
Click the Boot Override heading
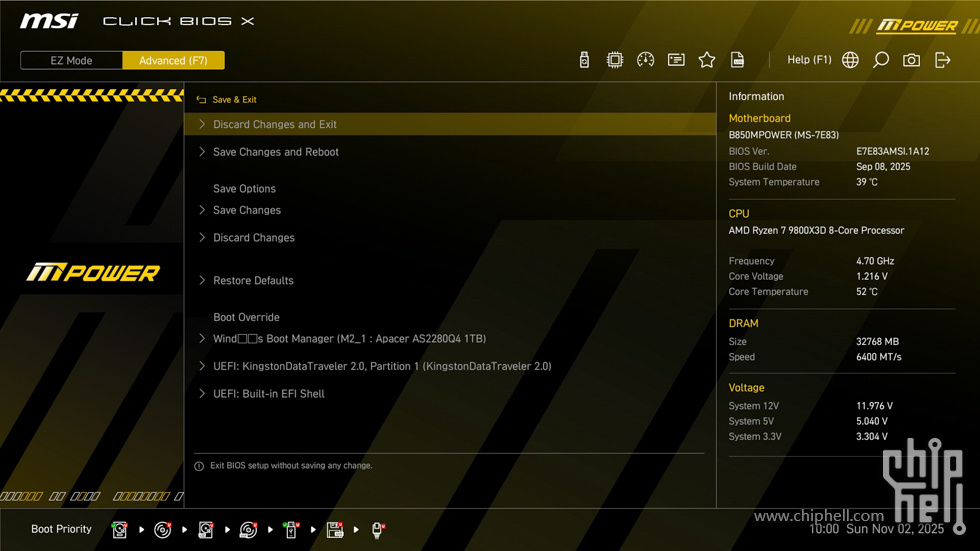tap(246, 317)
